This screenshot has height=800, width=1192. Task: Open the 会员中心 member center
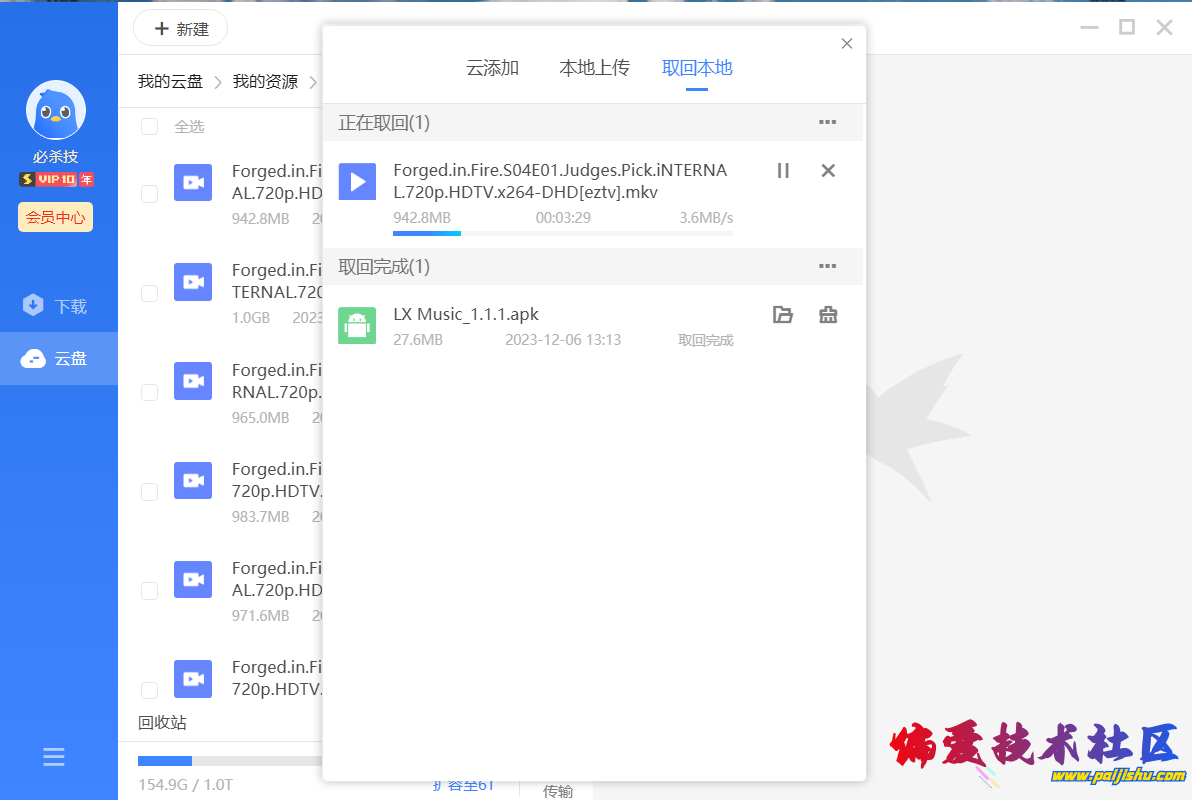point(55,217)
